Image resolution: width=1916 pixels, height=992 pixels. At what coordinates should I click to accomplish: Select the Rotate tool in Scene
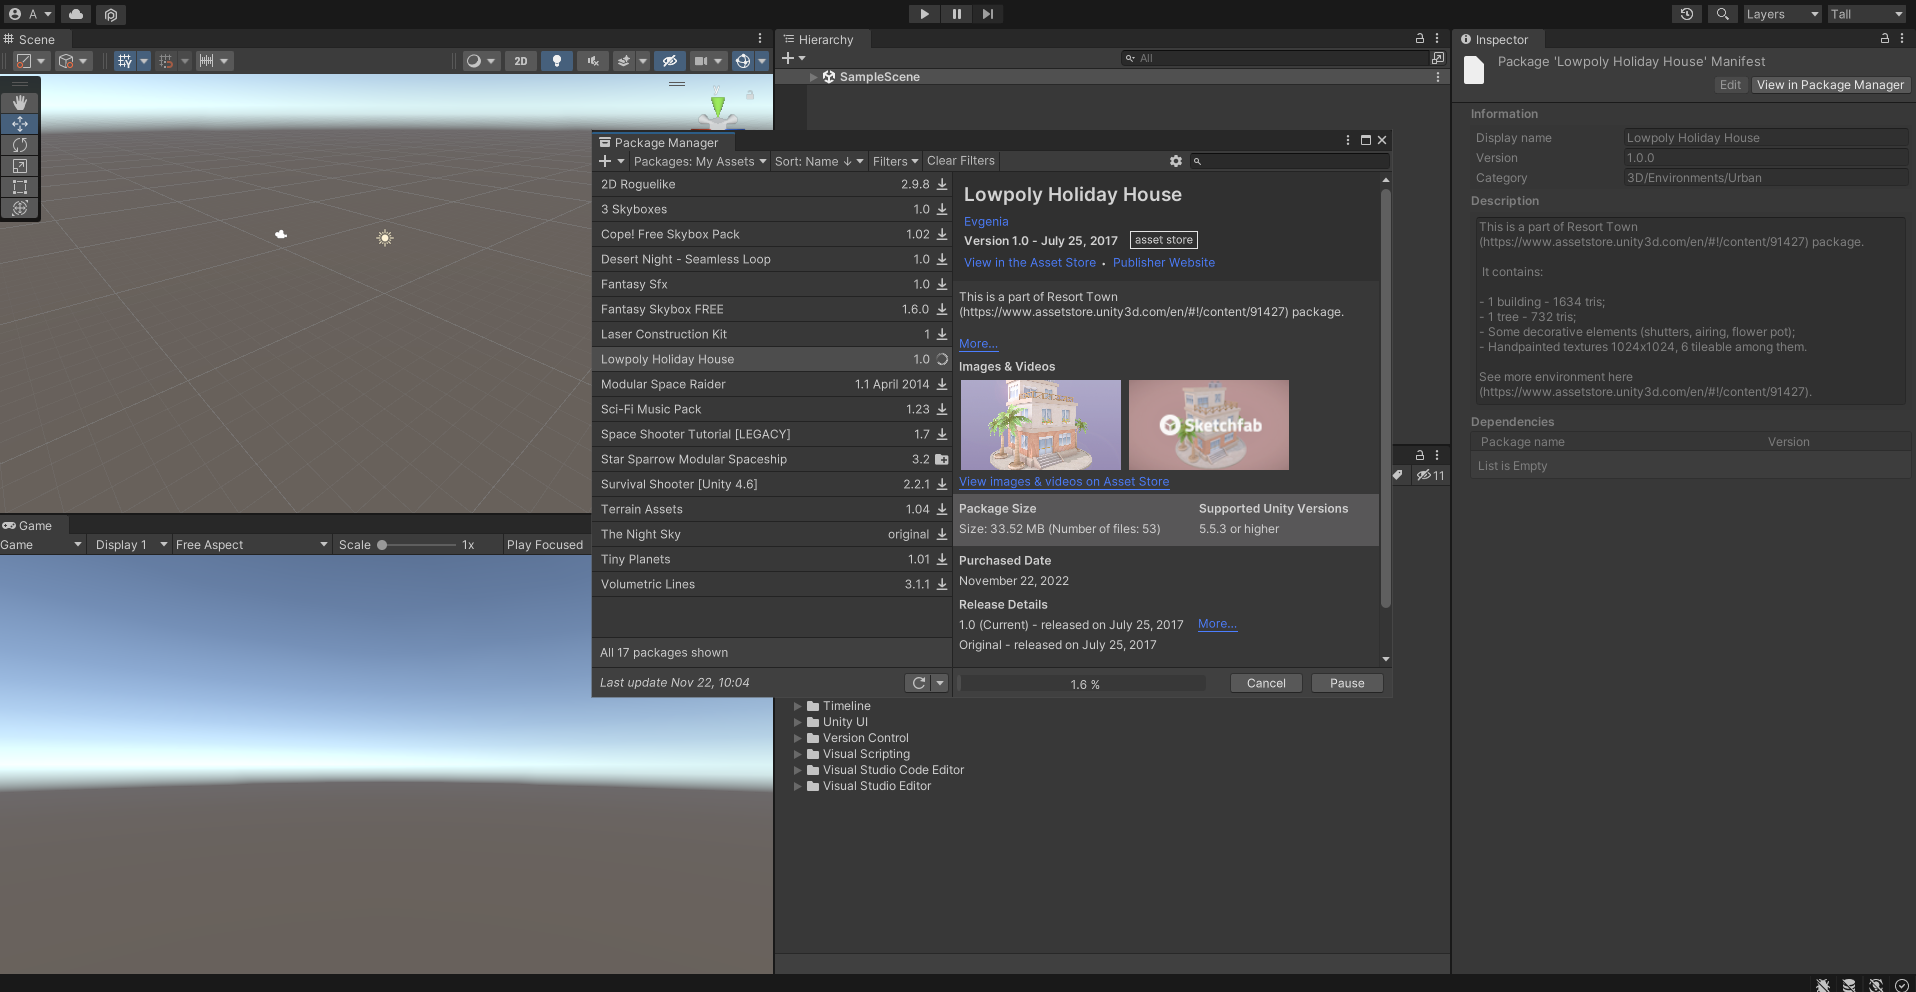click(20, 145)
